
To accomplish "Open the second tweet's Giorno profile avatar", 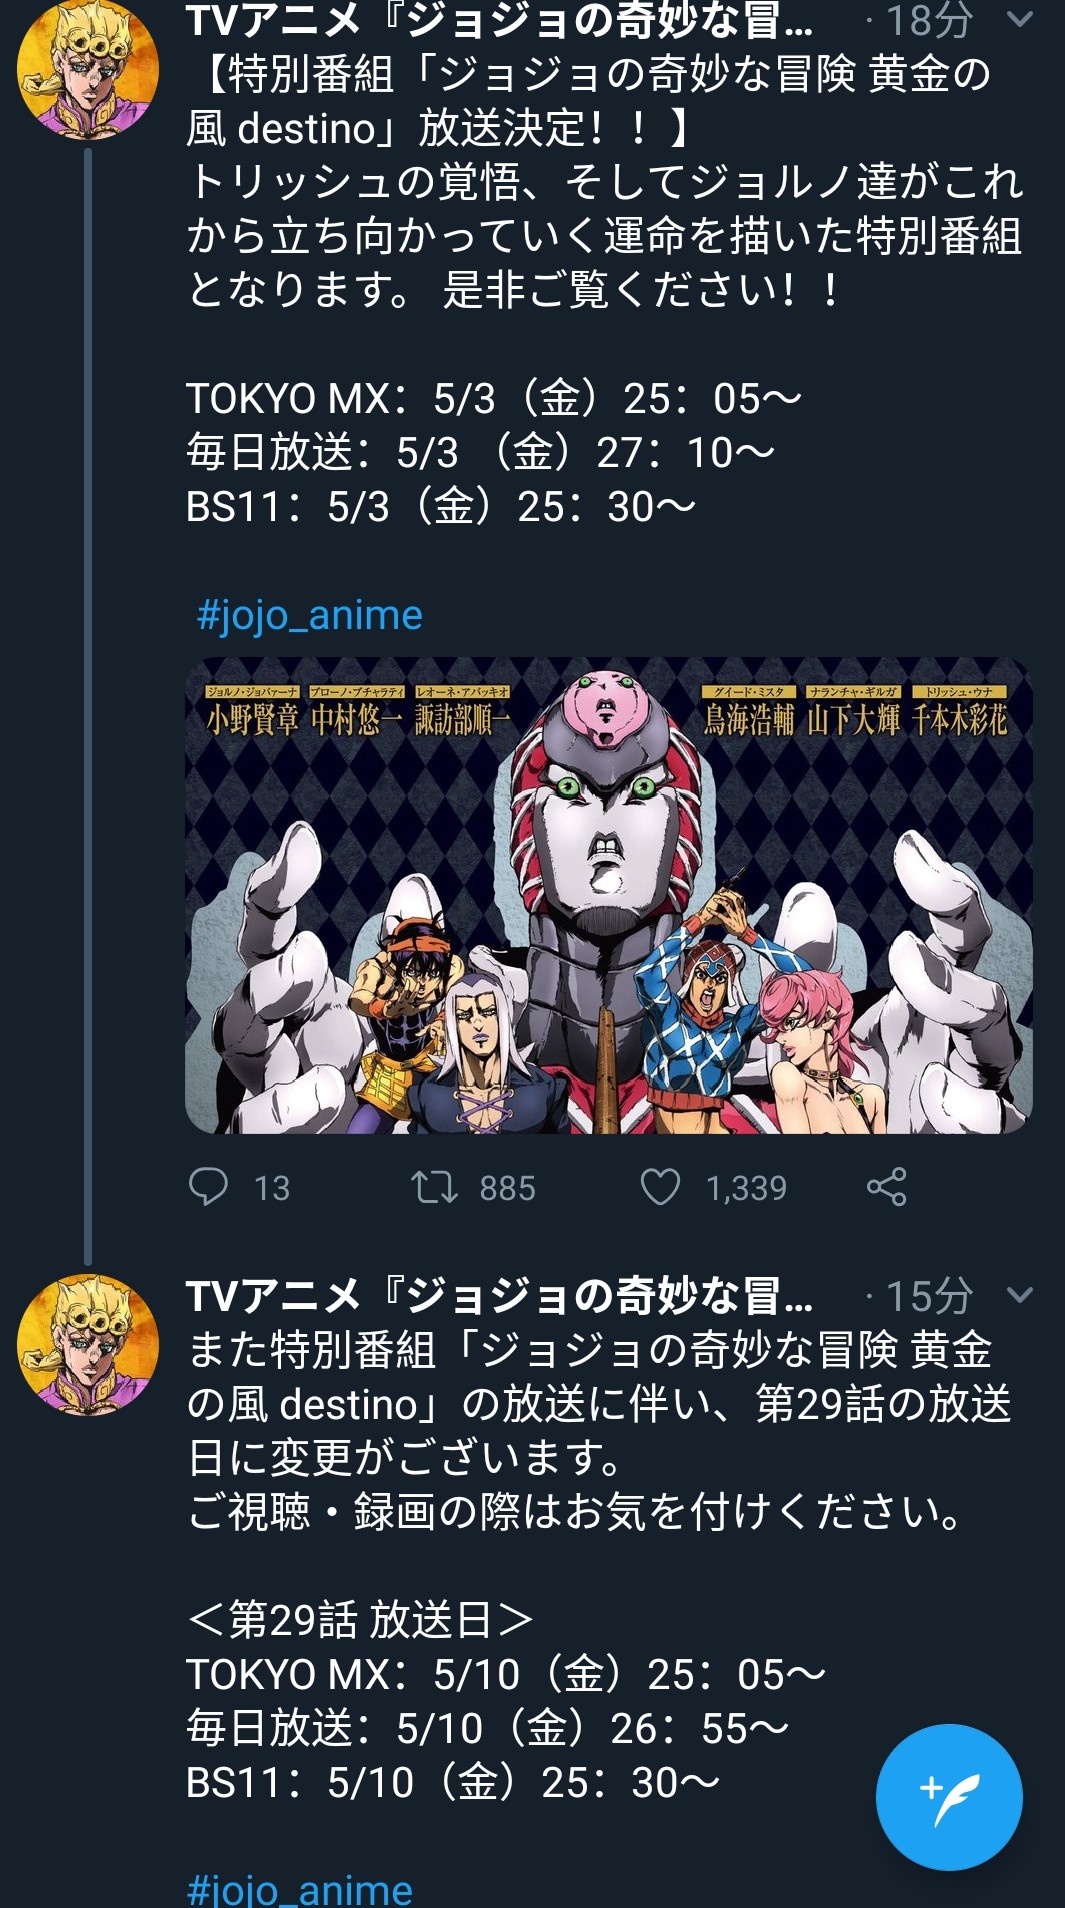I will tap(88, 1345).
